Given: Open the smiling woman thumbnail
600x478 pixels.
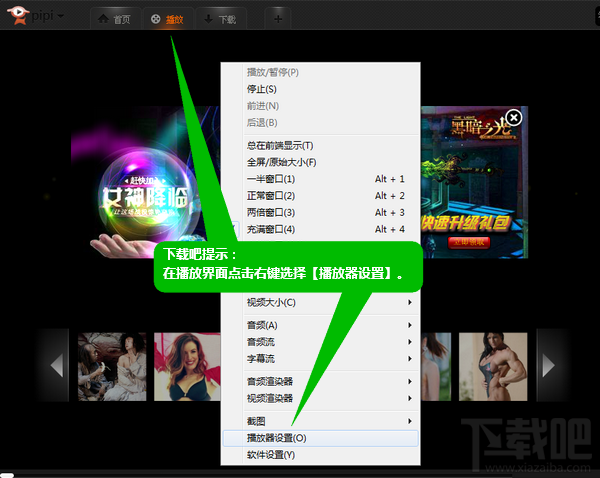Looking at the screenshot, I should tap(187, 367).
